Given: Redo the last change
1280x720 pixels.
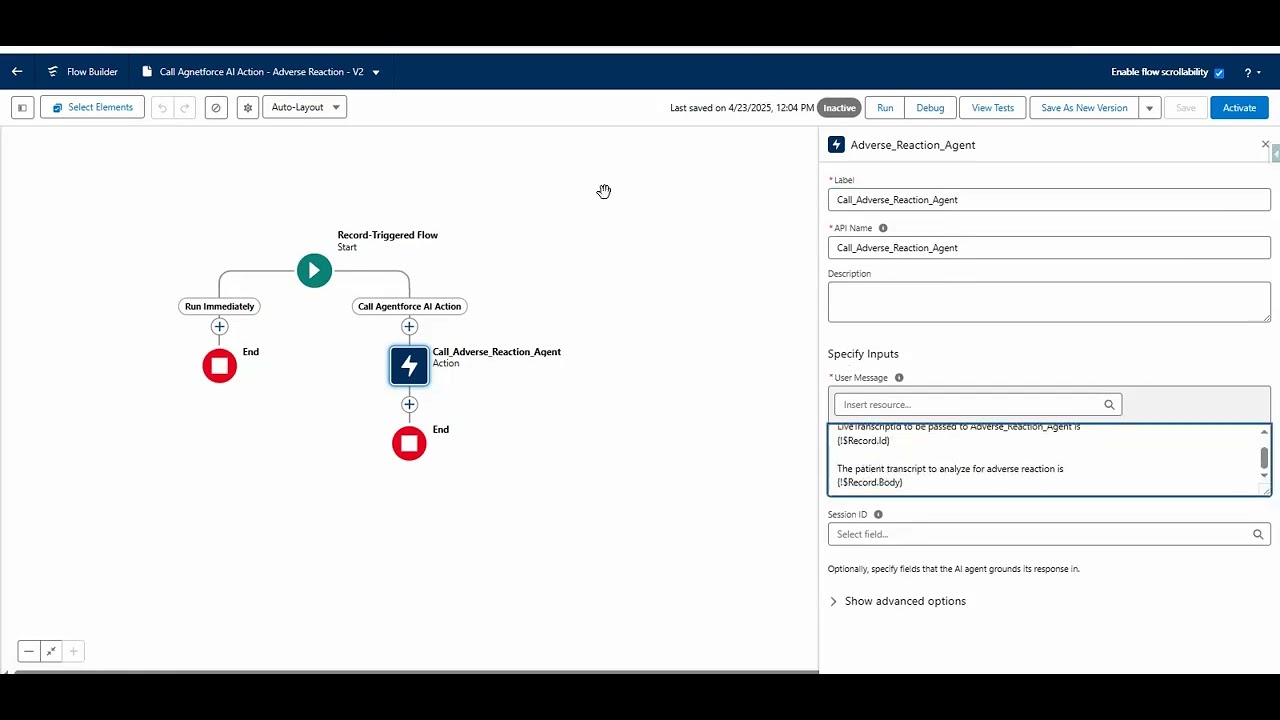Looking at the screenshot, I should click(184, 107).
